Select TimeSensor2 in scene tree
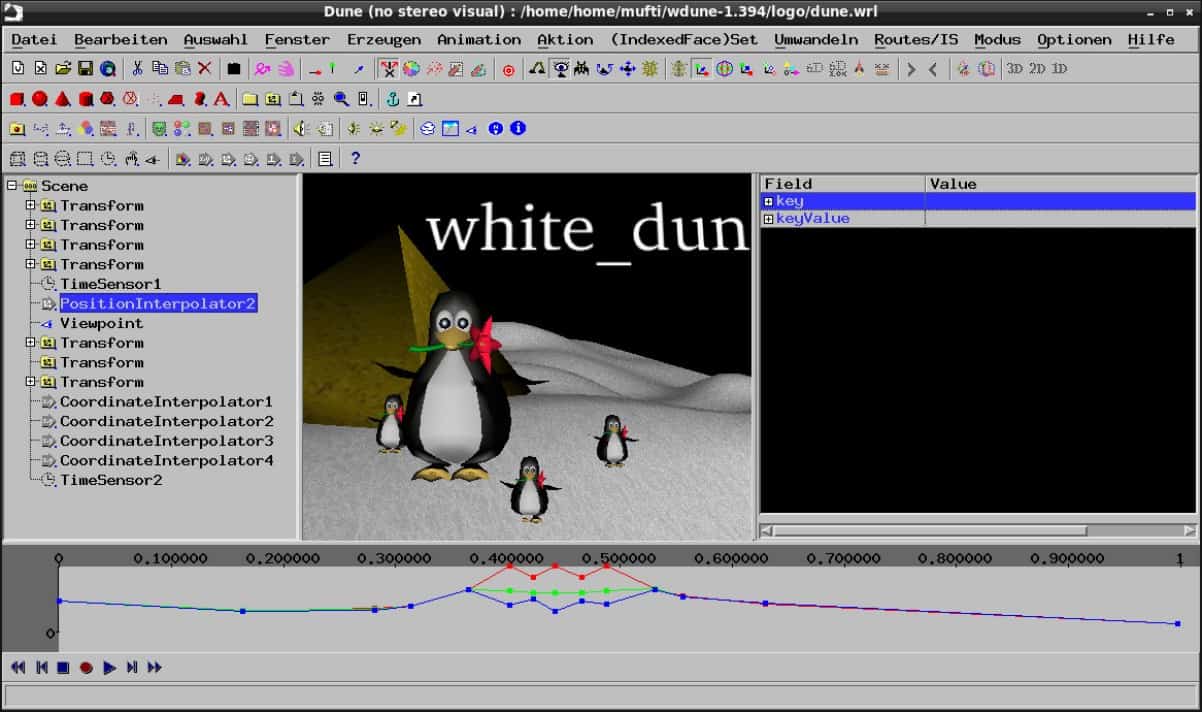 pos(110,480)
